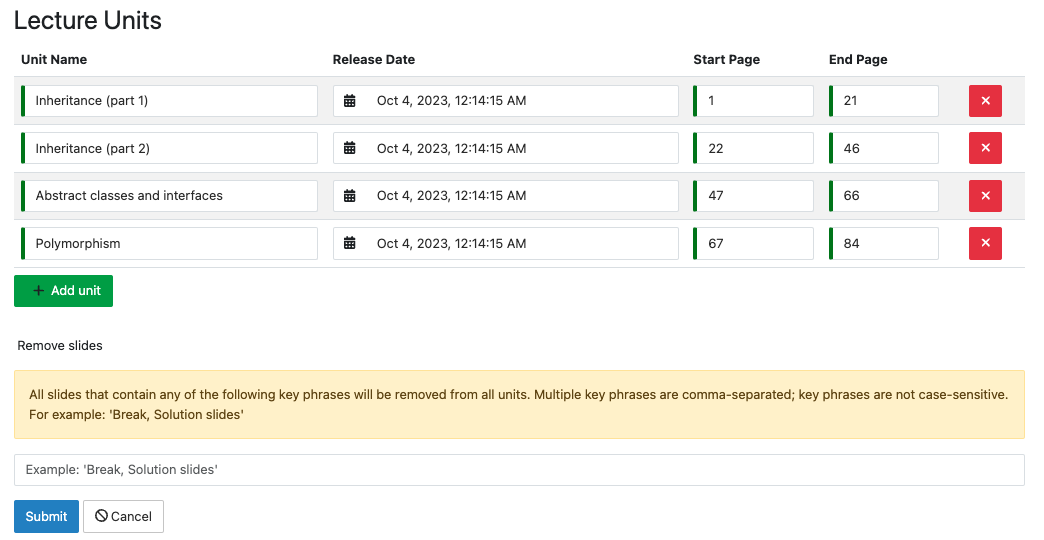The image size is (1044, 540).
Task: Remove the Inheritance (part 2) unit
Action: tap(984, 148)
